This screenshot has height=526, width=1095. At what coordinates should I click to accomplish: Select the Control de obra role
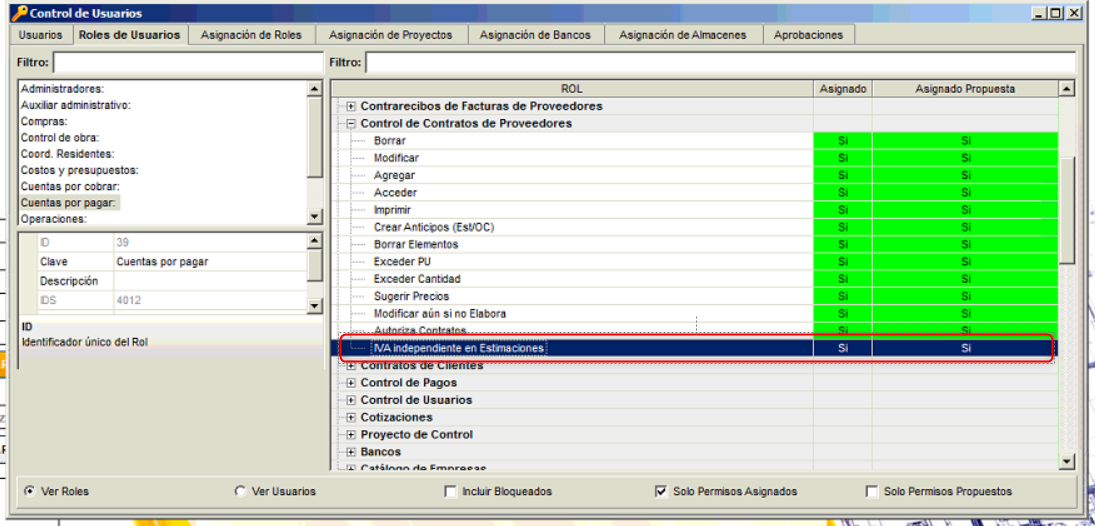[x=60, y=138]
